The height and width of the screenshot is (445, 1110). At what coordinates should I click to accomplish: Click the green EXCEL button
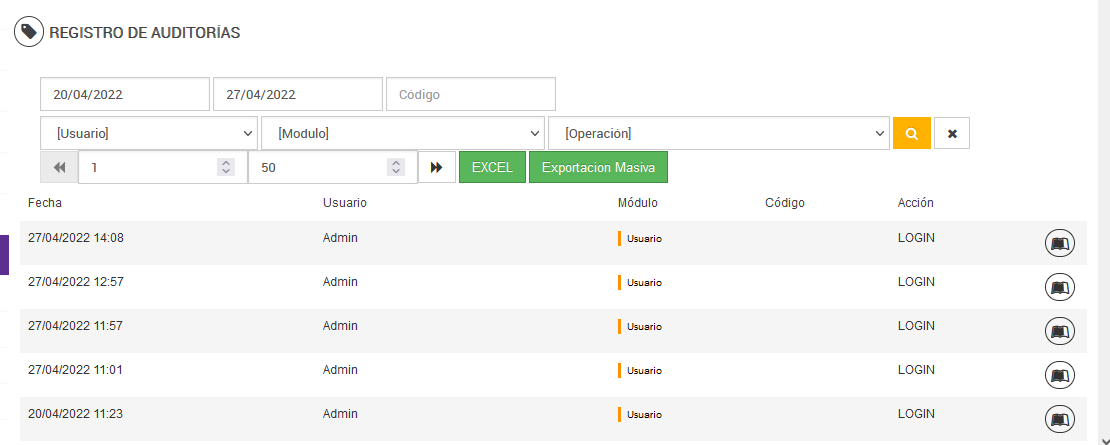click(492, 167)
